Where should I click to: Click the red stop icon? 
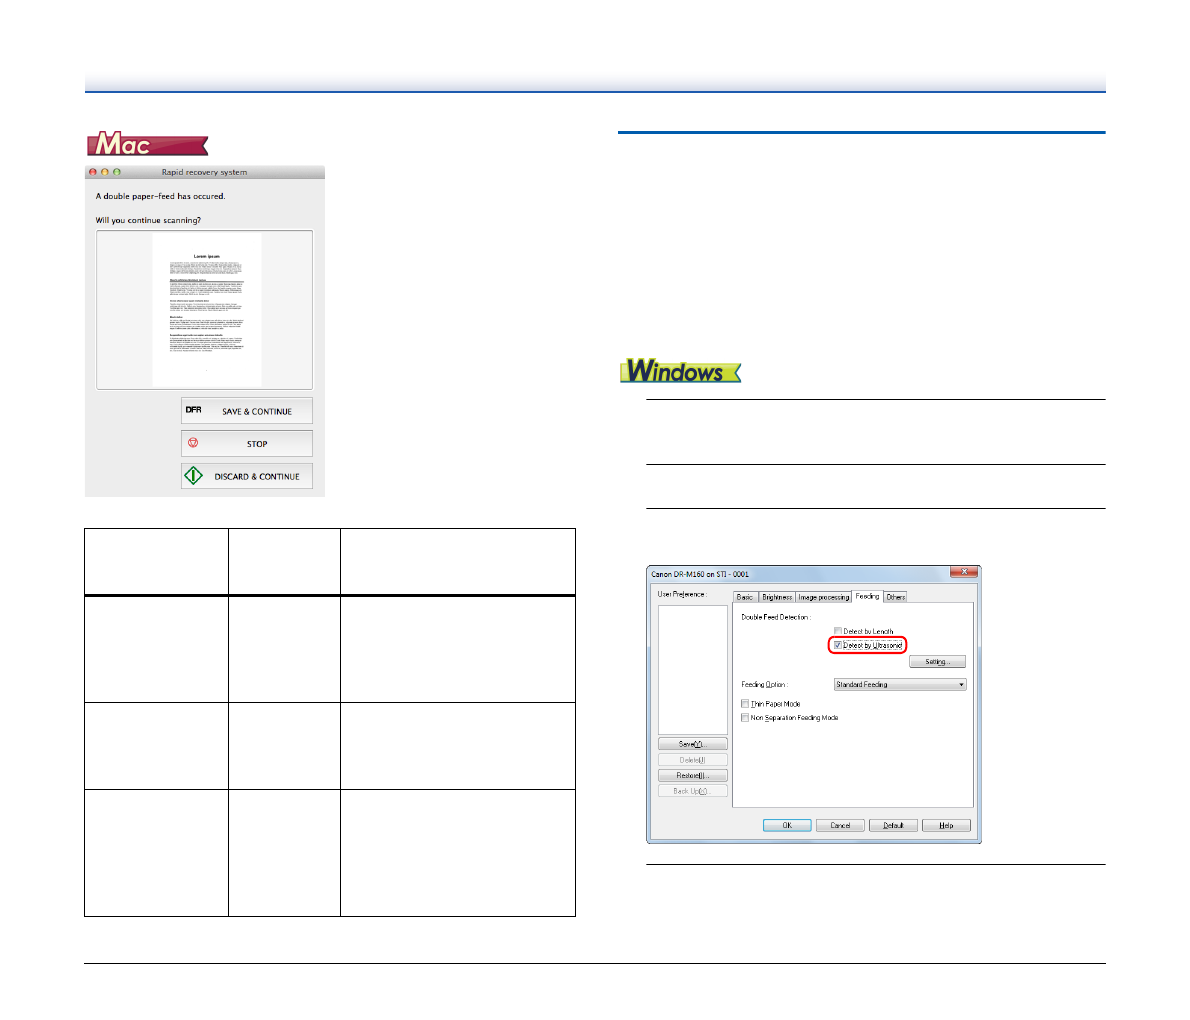(194, 443)
